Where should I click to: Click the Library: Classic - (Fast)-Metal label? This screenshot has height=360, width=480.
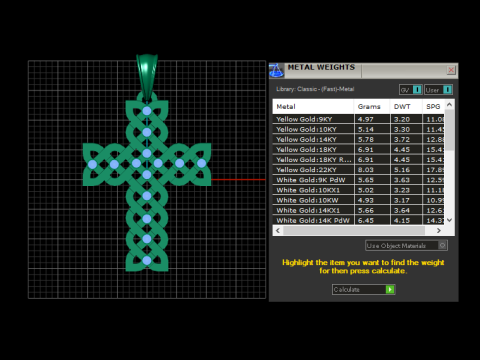(315, 89)
